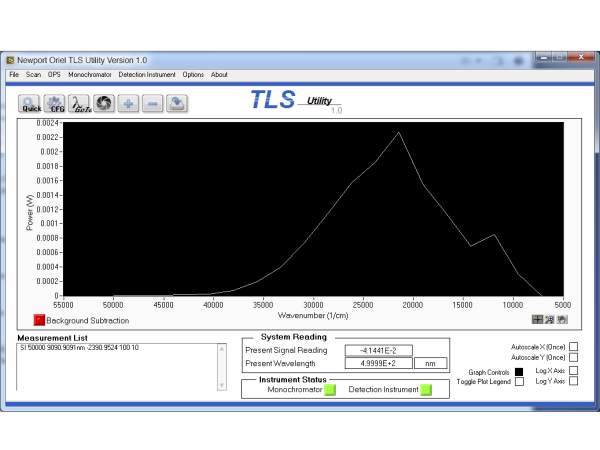The width and height of the screenshot is (600, 450).
Task: Click the nm wavelength units field
Action: (x=431, y=364)
